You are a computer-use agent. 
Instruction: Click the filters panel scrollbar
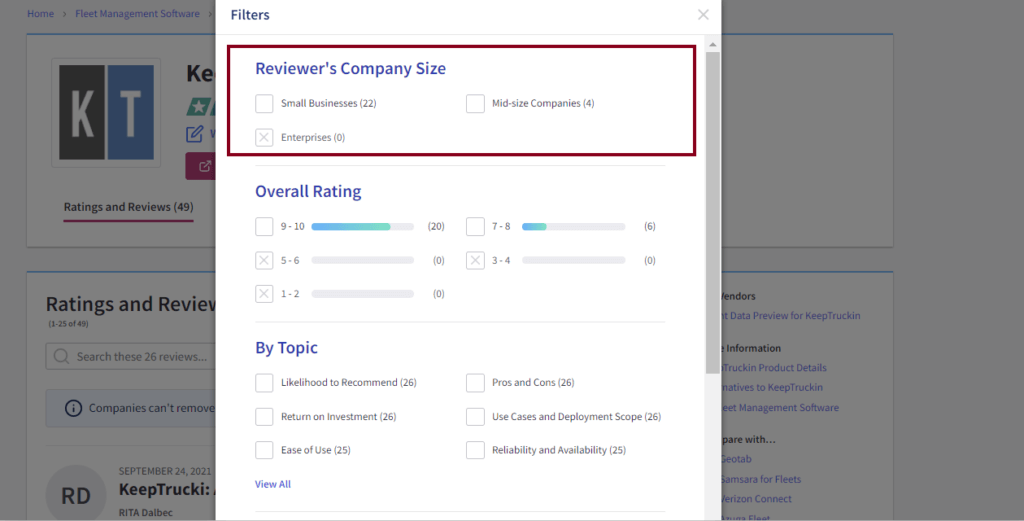(712, 212)
